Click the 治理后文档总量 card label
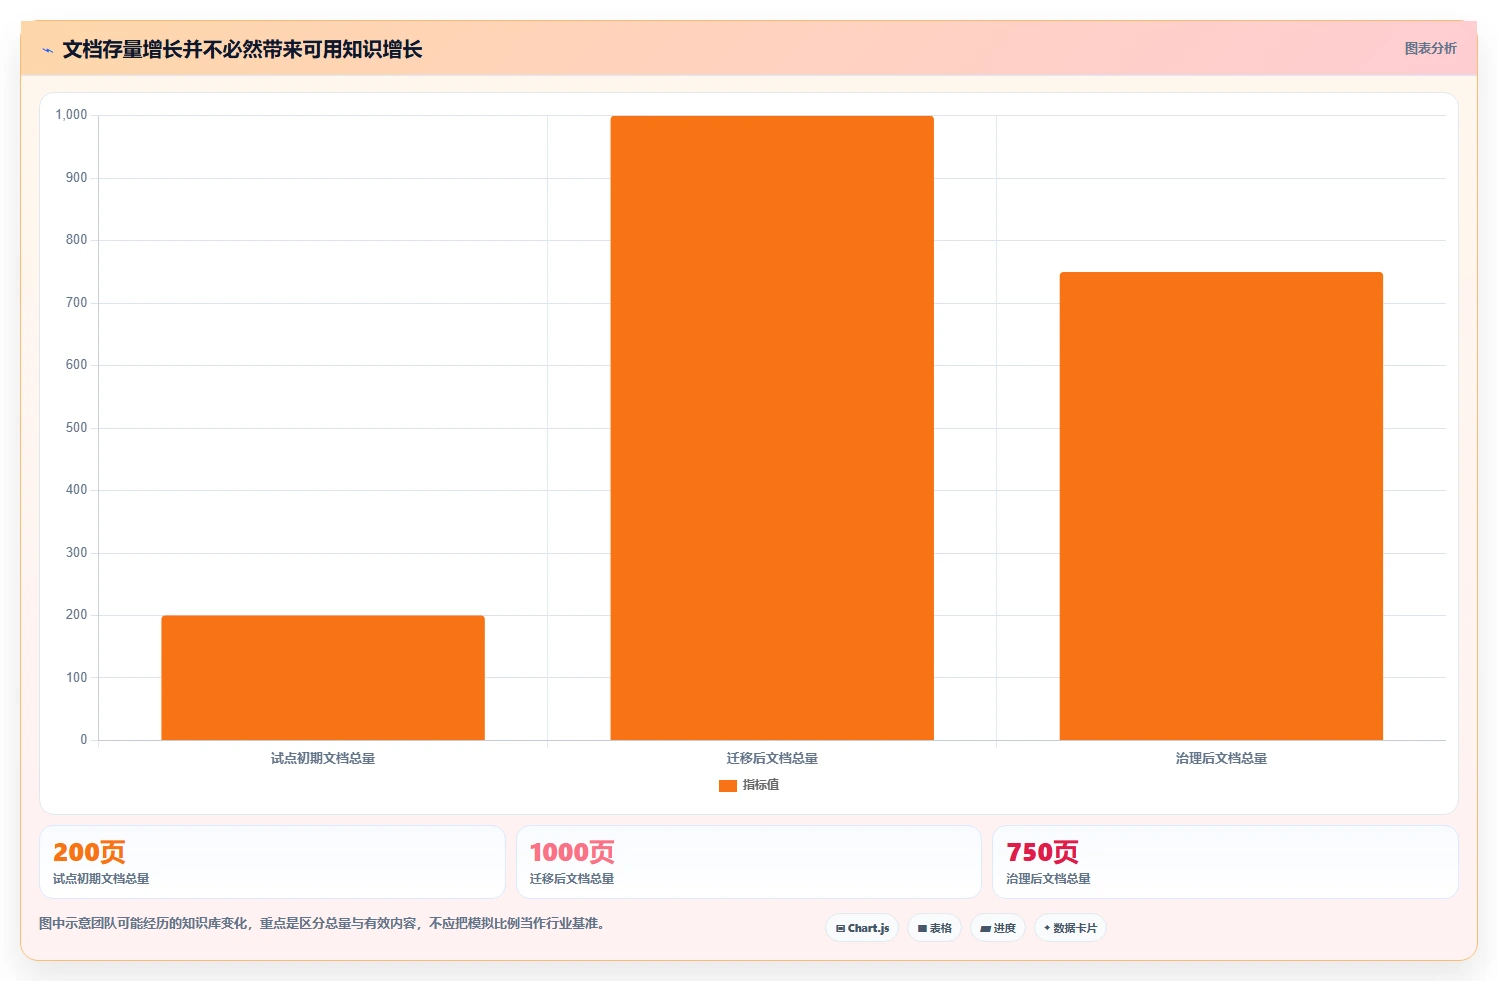This screenshot has width=1498, height=981. click(x=1048, y=879)
